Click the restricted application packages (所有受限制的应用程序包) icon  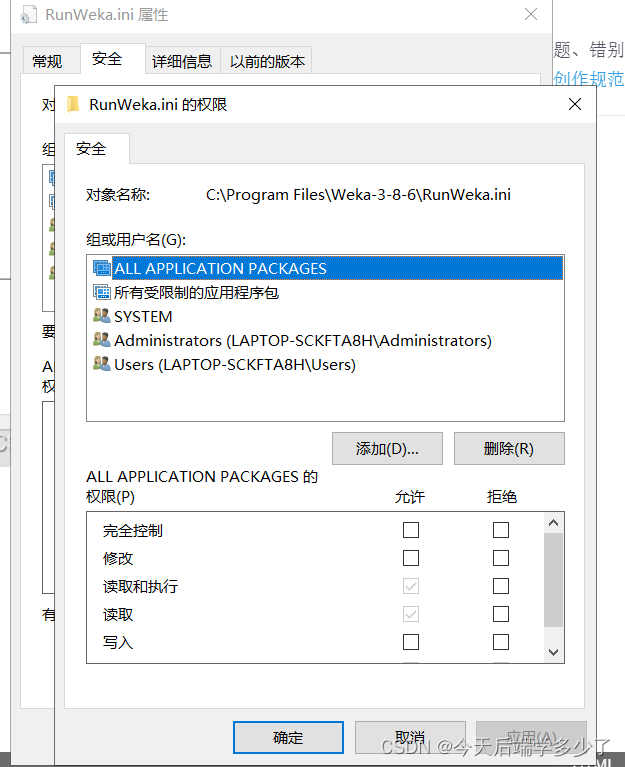tap(102, 292)
